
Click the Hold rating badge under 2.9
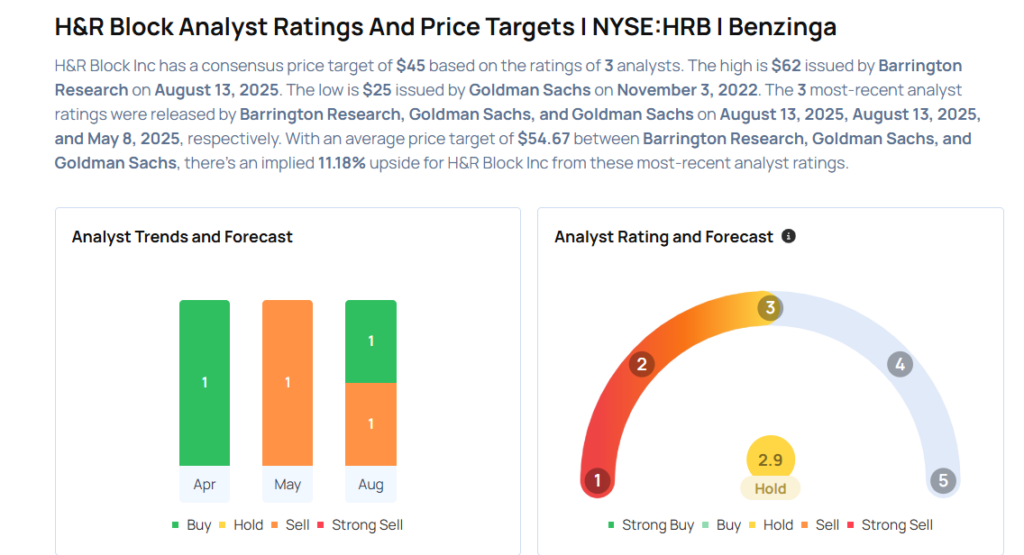[x=770, y=489]
